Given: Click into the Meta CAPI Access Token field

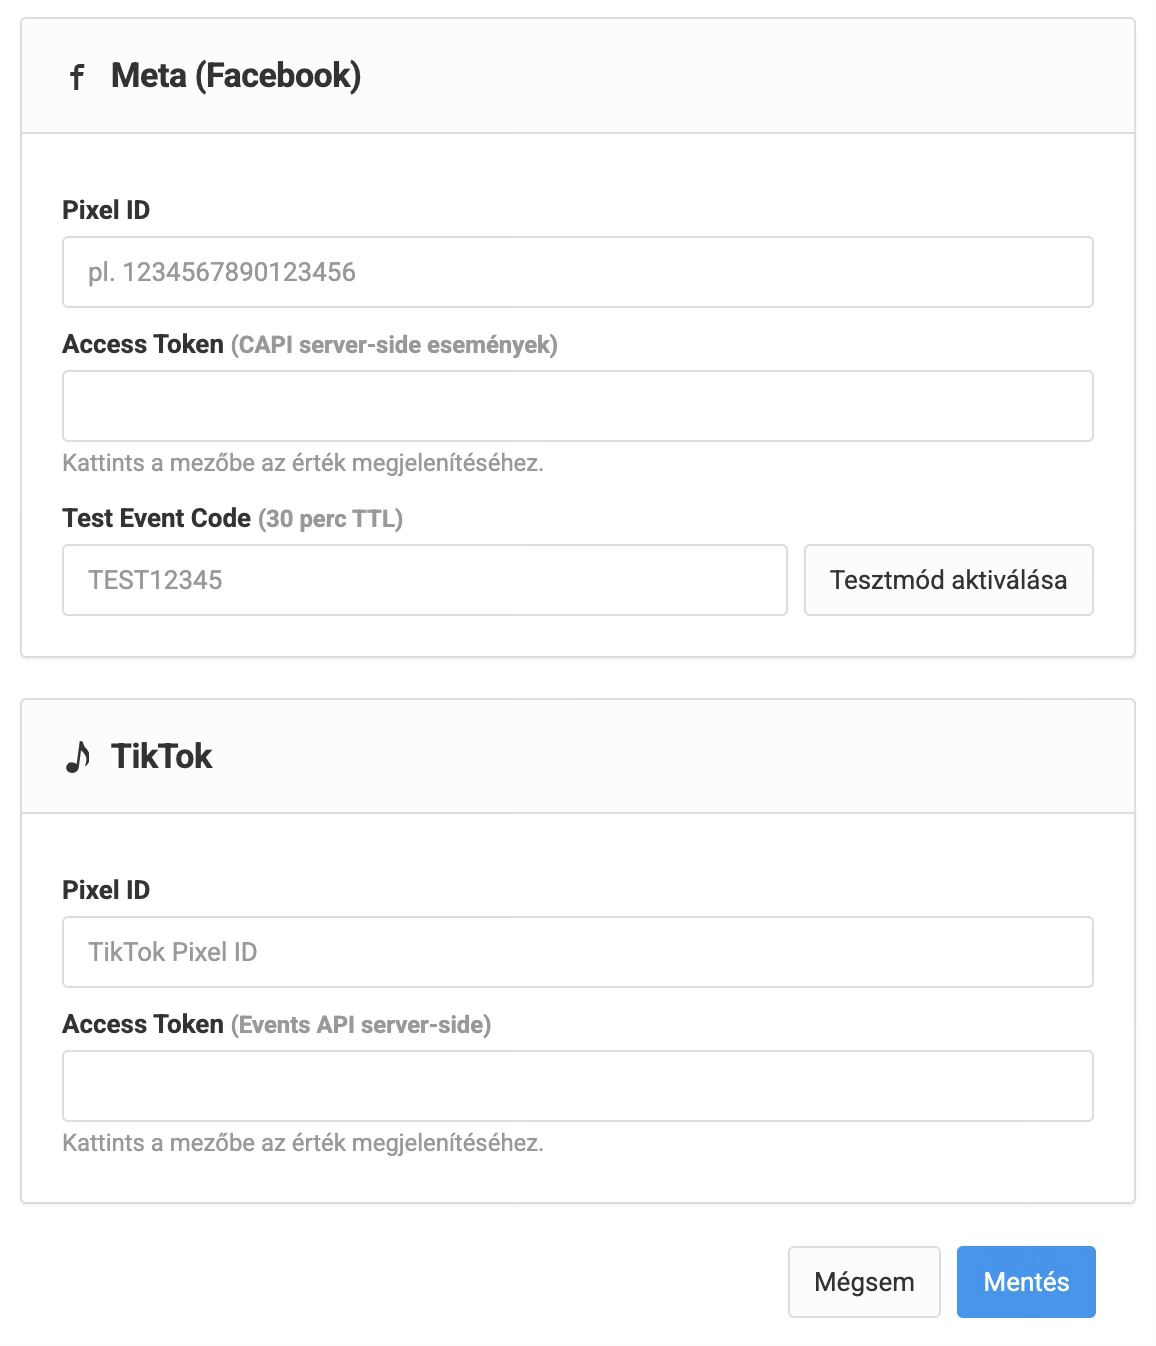Looking at the screenshot, I should click(x=578, y=406).
